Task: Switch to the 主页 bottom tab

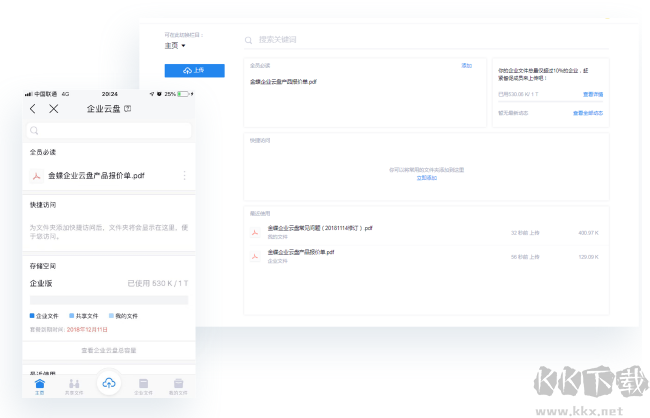Action: coord(40,386)
